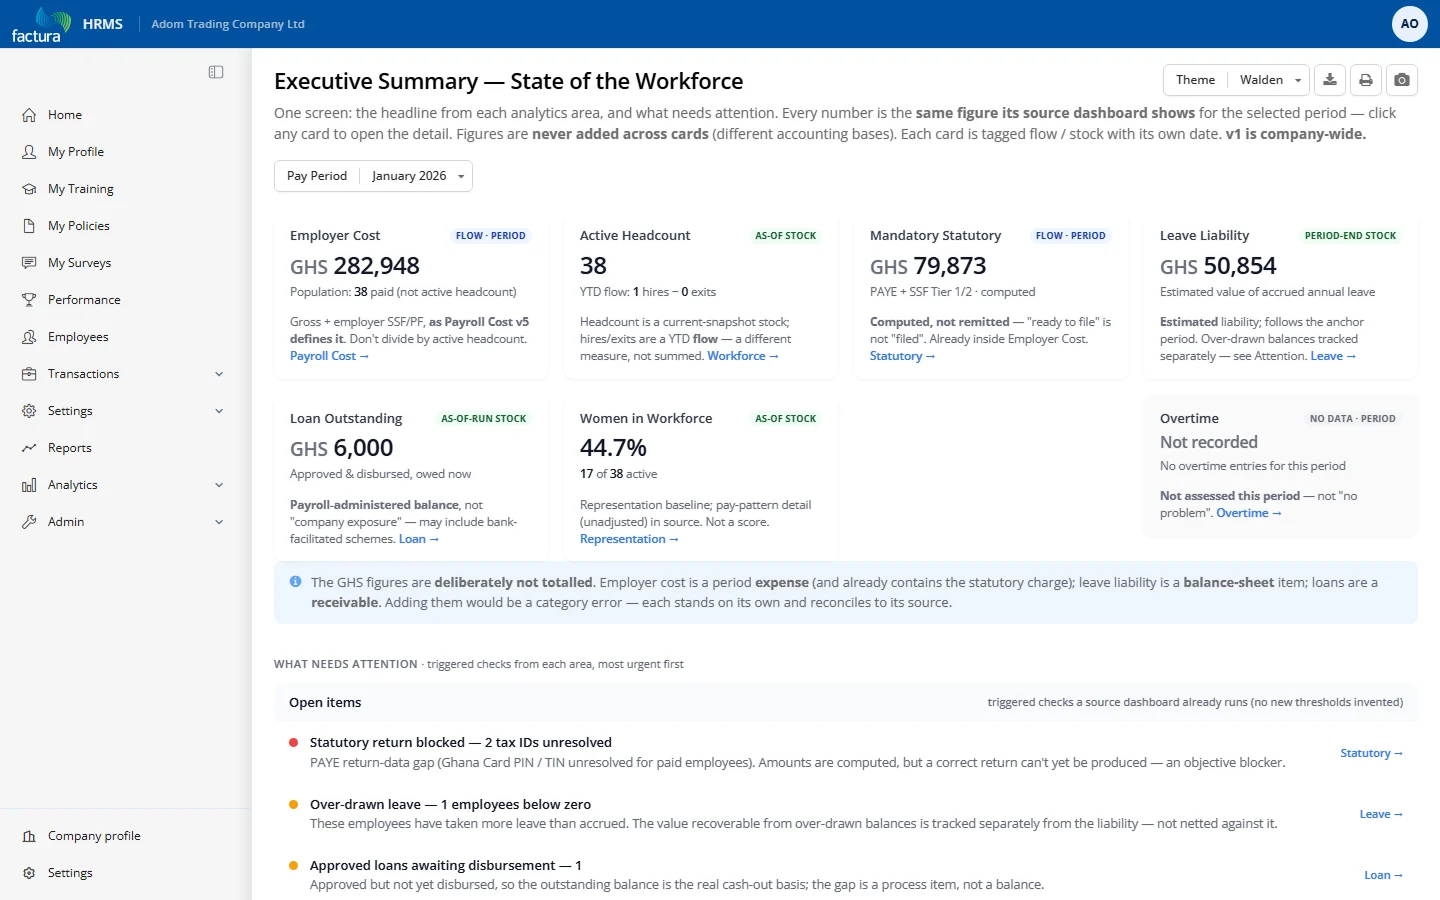Screen dimensions: 1440x900
Task: Click the Adom Trading Company Ltd name
Action: (228, 24)
